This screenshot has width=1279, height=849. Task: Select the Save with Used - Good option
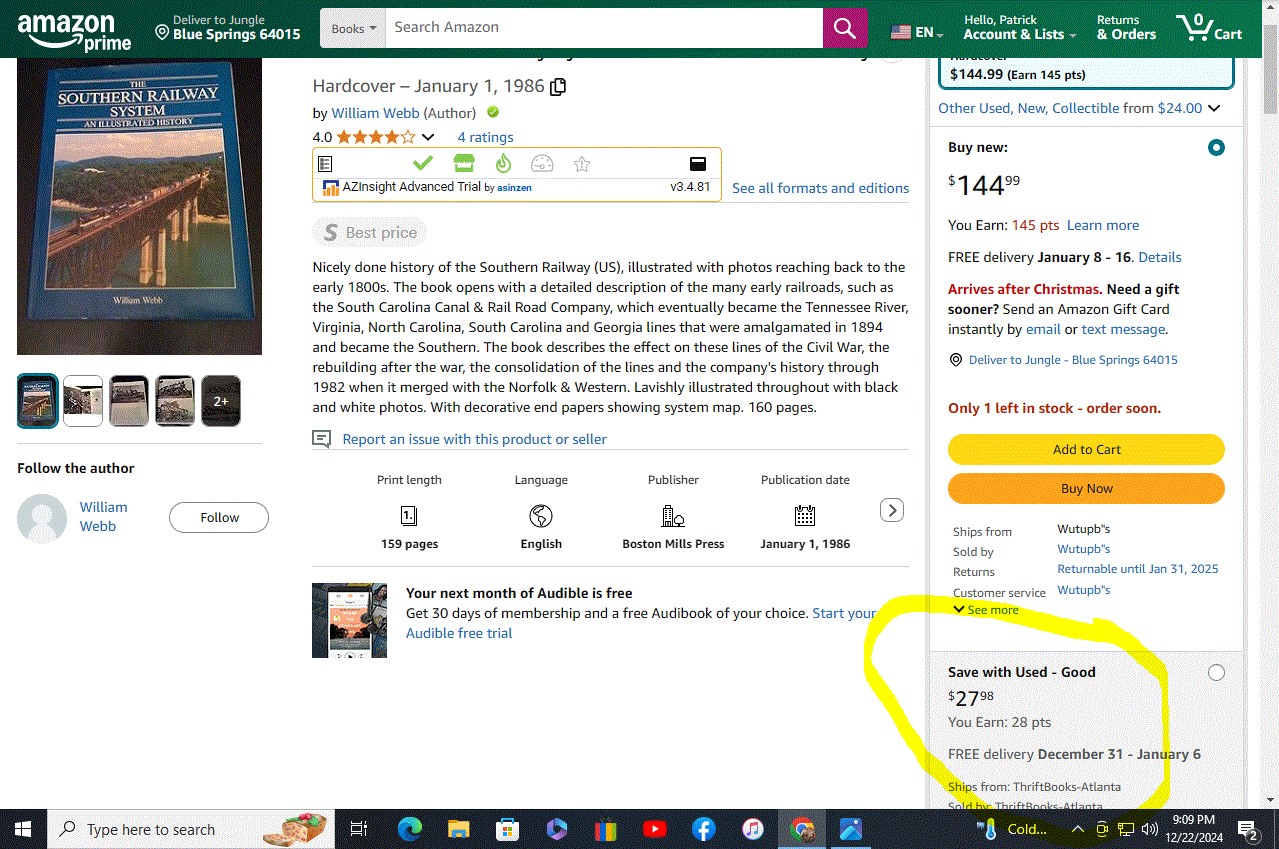[x=1216, y=673]
